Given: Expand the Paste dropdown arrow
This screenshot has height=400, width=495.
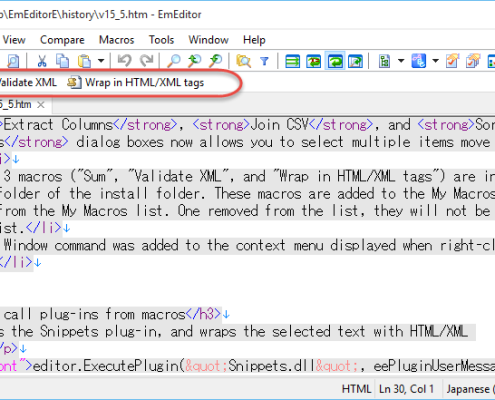Looking at the screenshot, I should pos(101,61).
